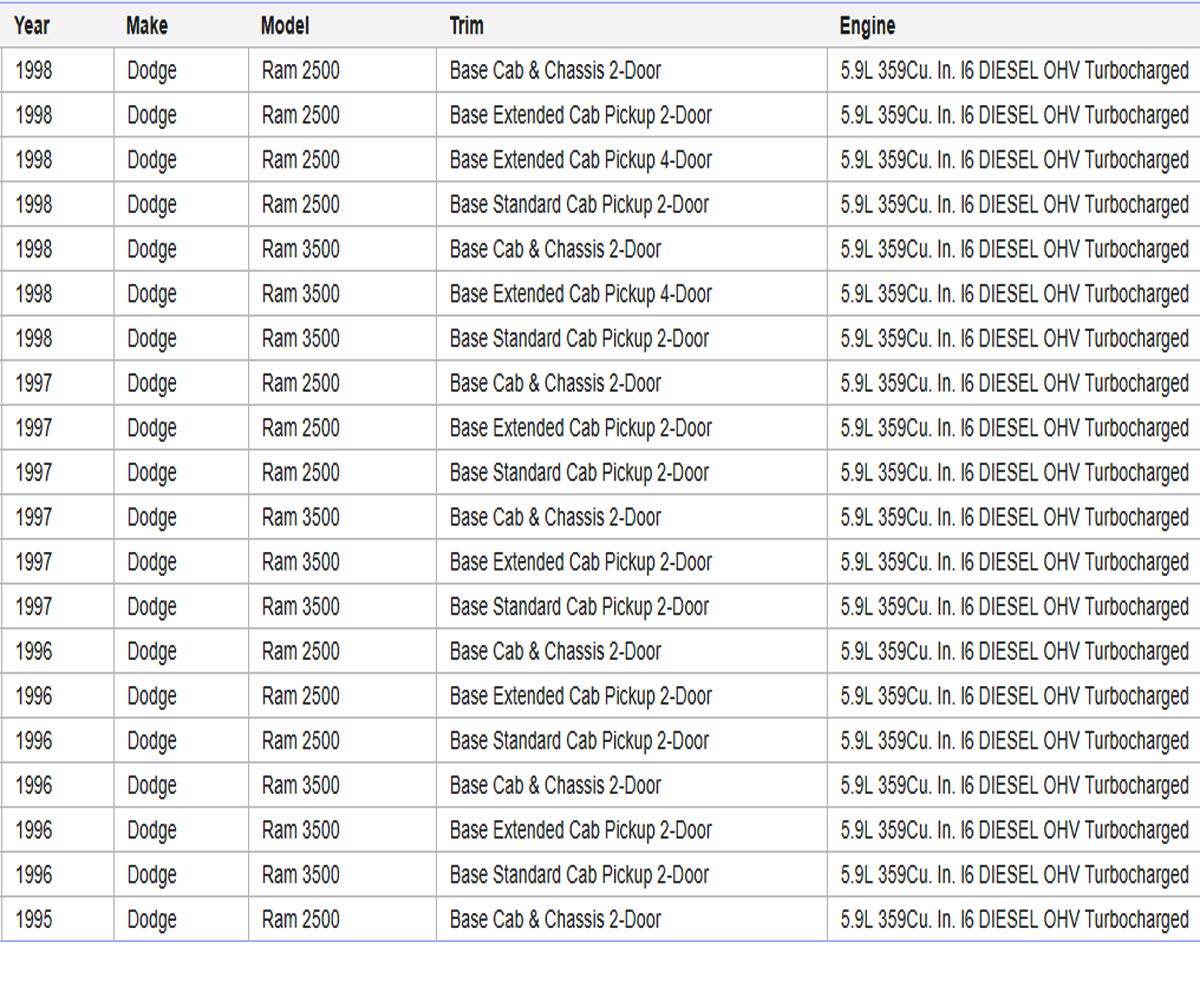Click Ram 2500 model in first 1997 row
Image resolution: width=1200 pixels, height=1000 pixels.
pyautogui.click(x=300, y=383)
